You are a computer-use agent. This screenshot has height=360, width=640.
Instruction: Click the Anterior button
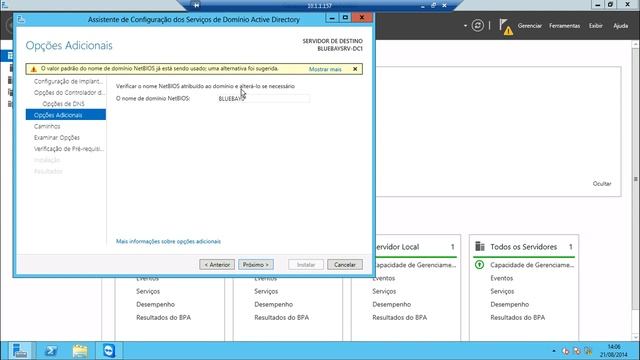click(217, 264)
